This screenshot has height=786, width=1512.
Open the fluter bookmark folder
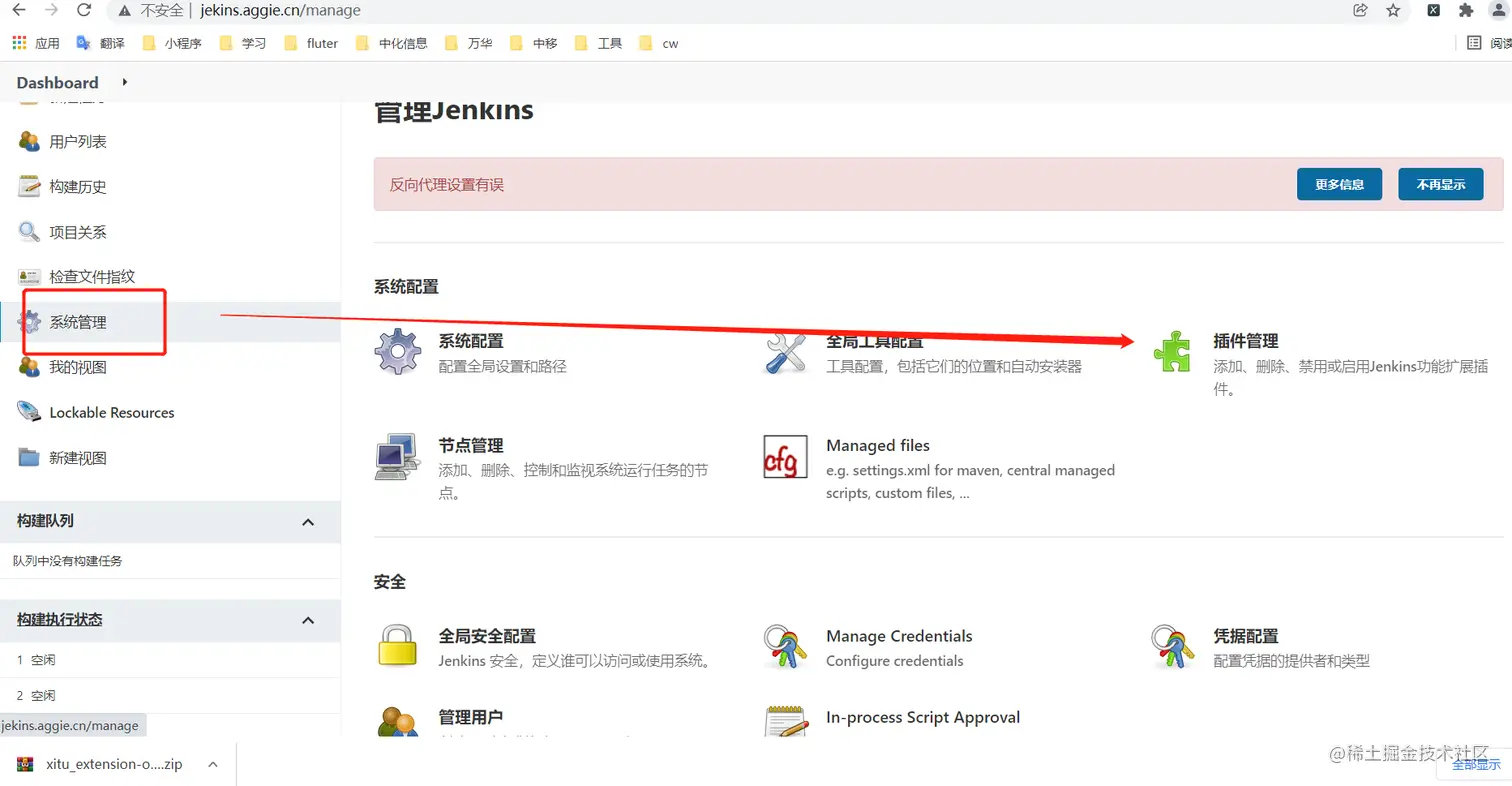311,43
